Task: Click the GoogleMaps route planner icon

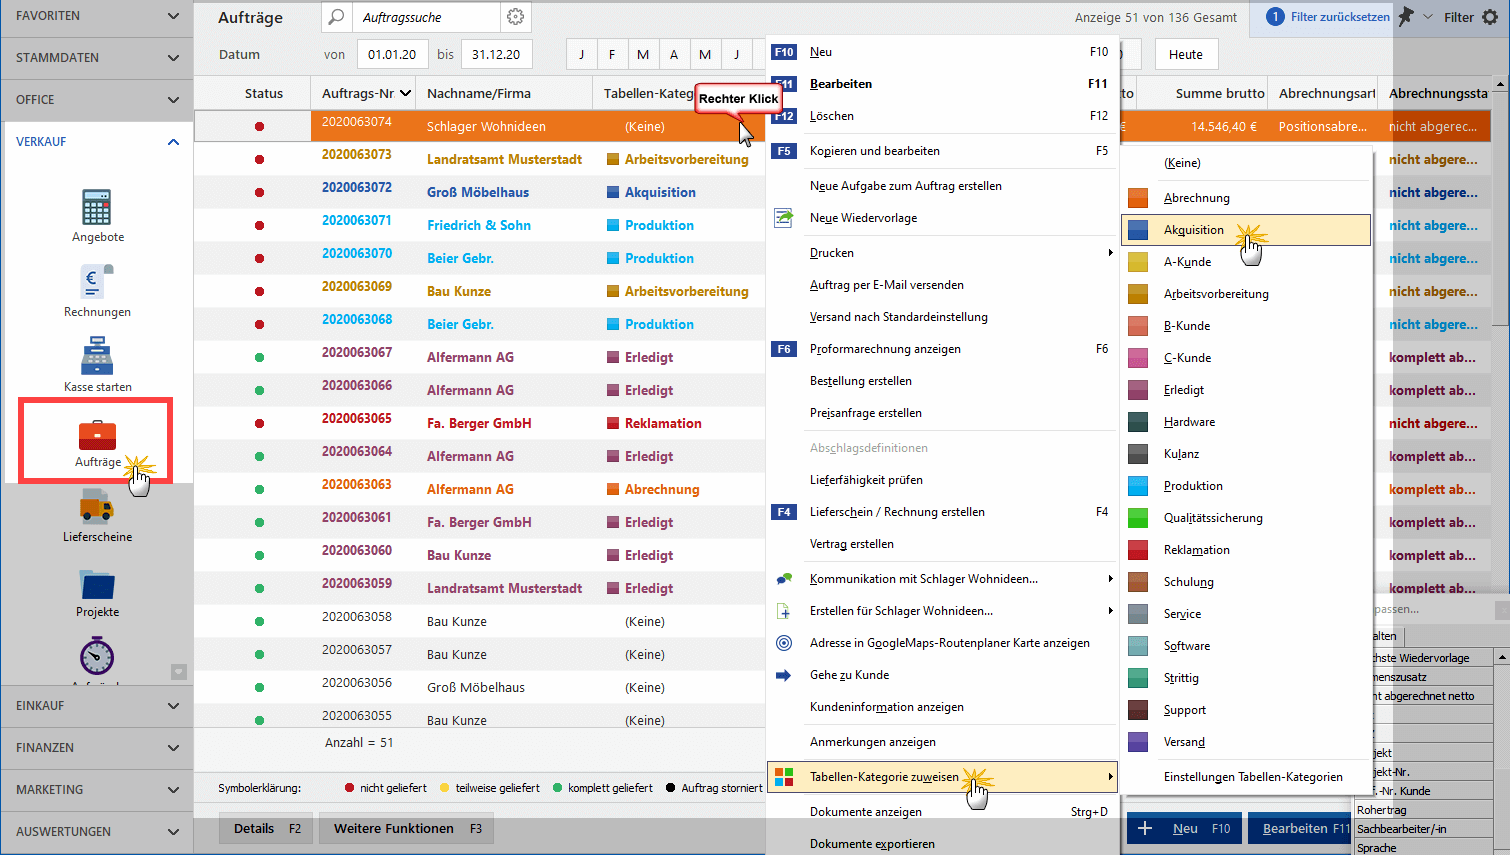Action: click(x=784, y=643)
